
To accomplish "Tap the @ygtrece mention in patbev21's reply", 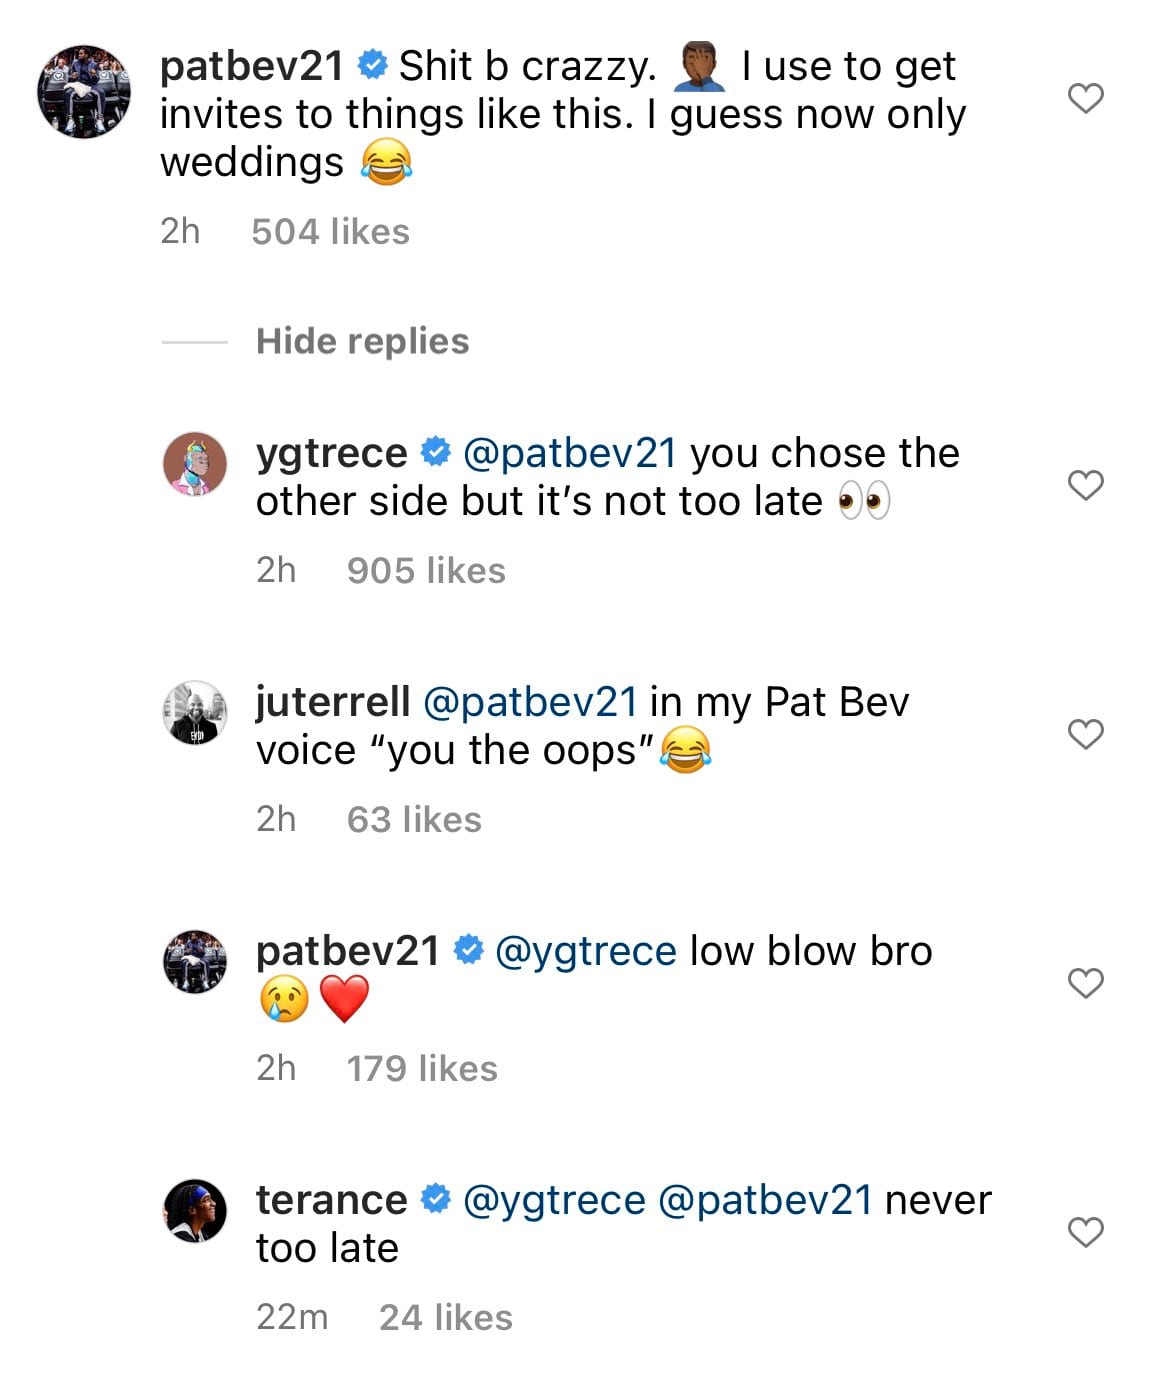I will 586,951.
